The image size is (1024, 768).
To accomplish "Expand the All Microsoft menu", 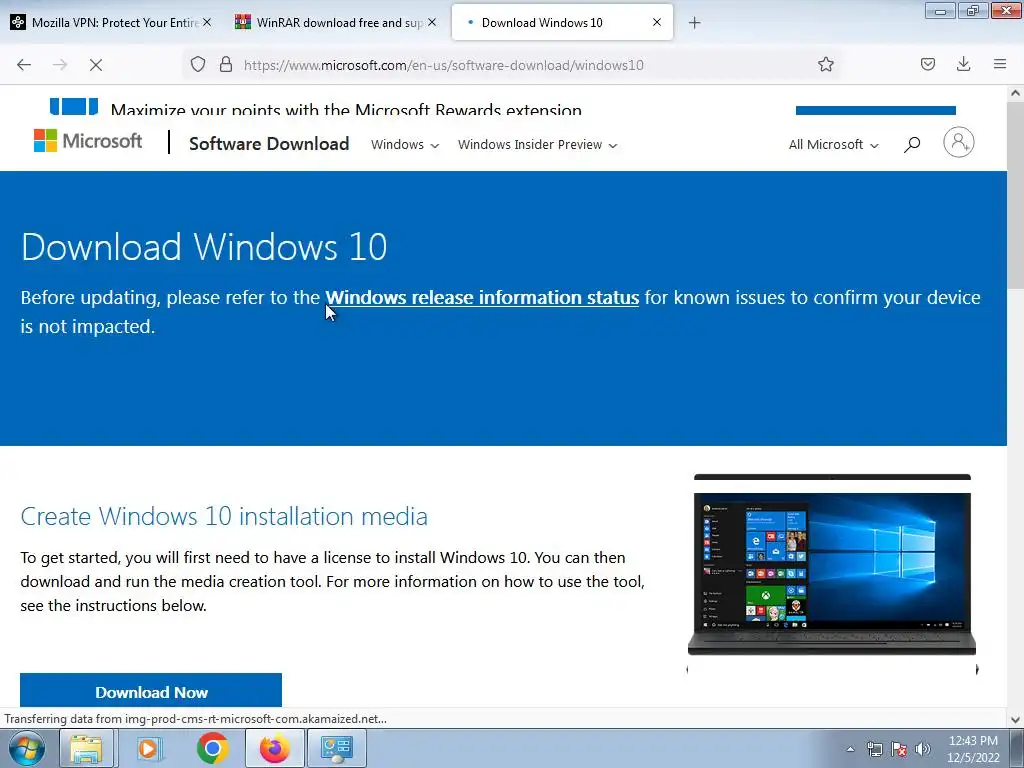I will click(x=833, y=144).
